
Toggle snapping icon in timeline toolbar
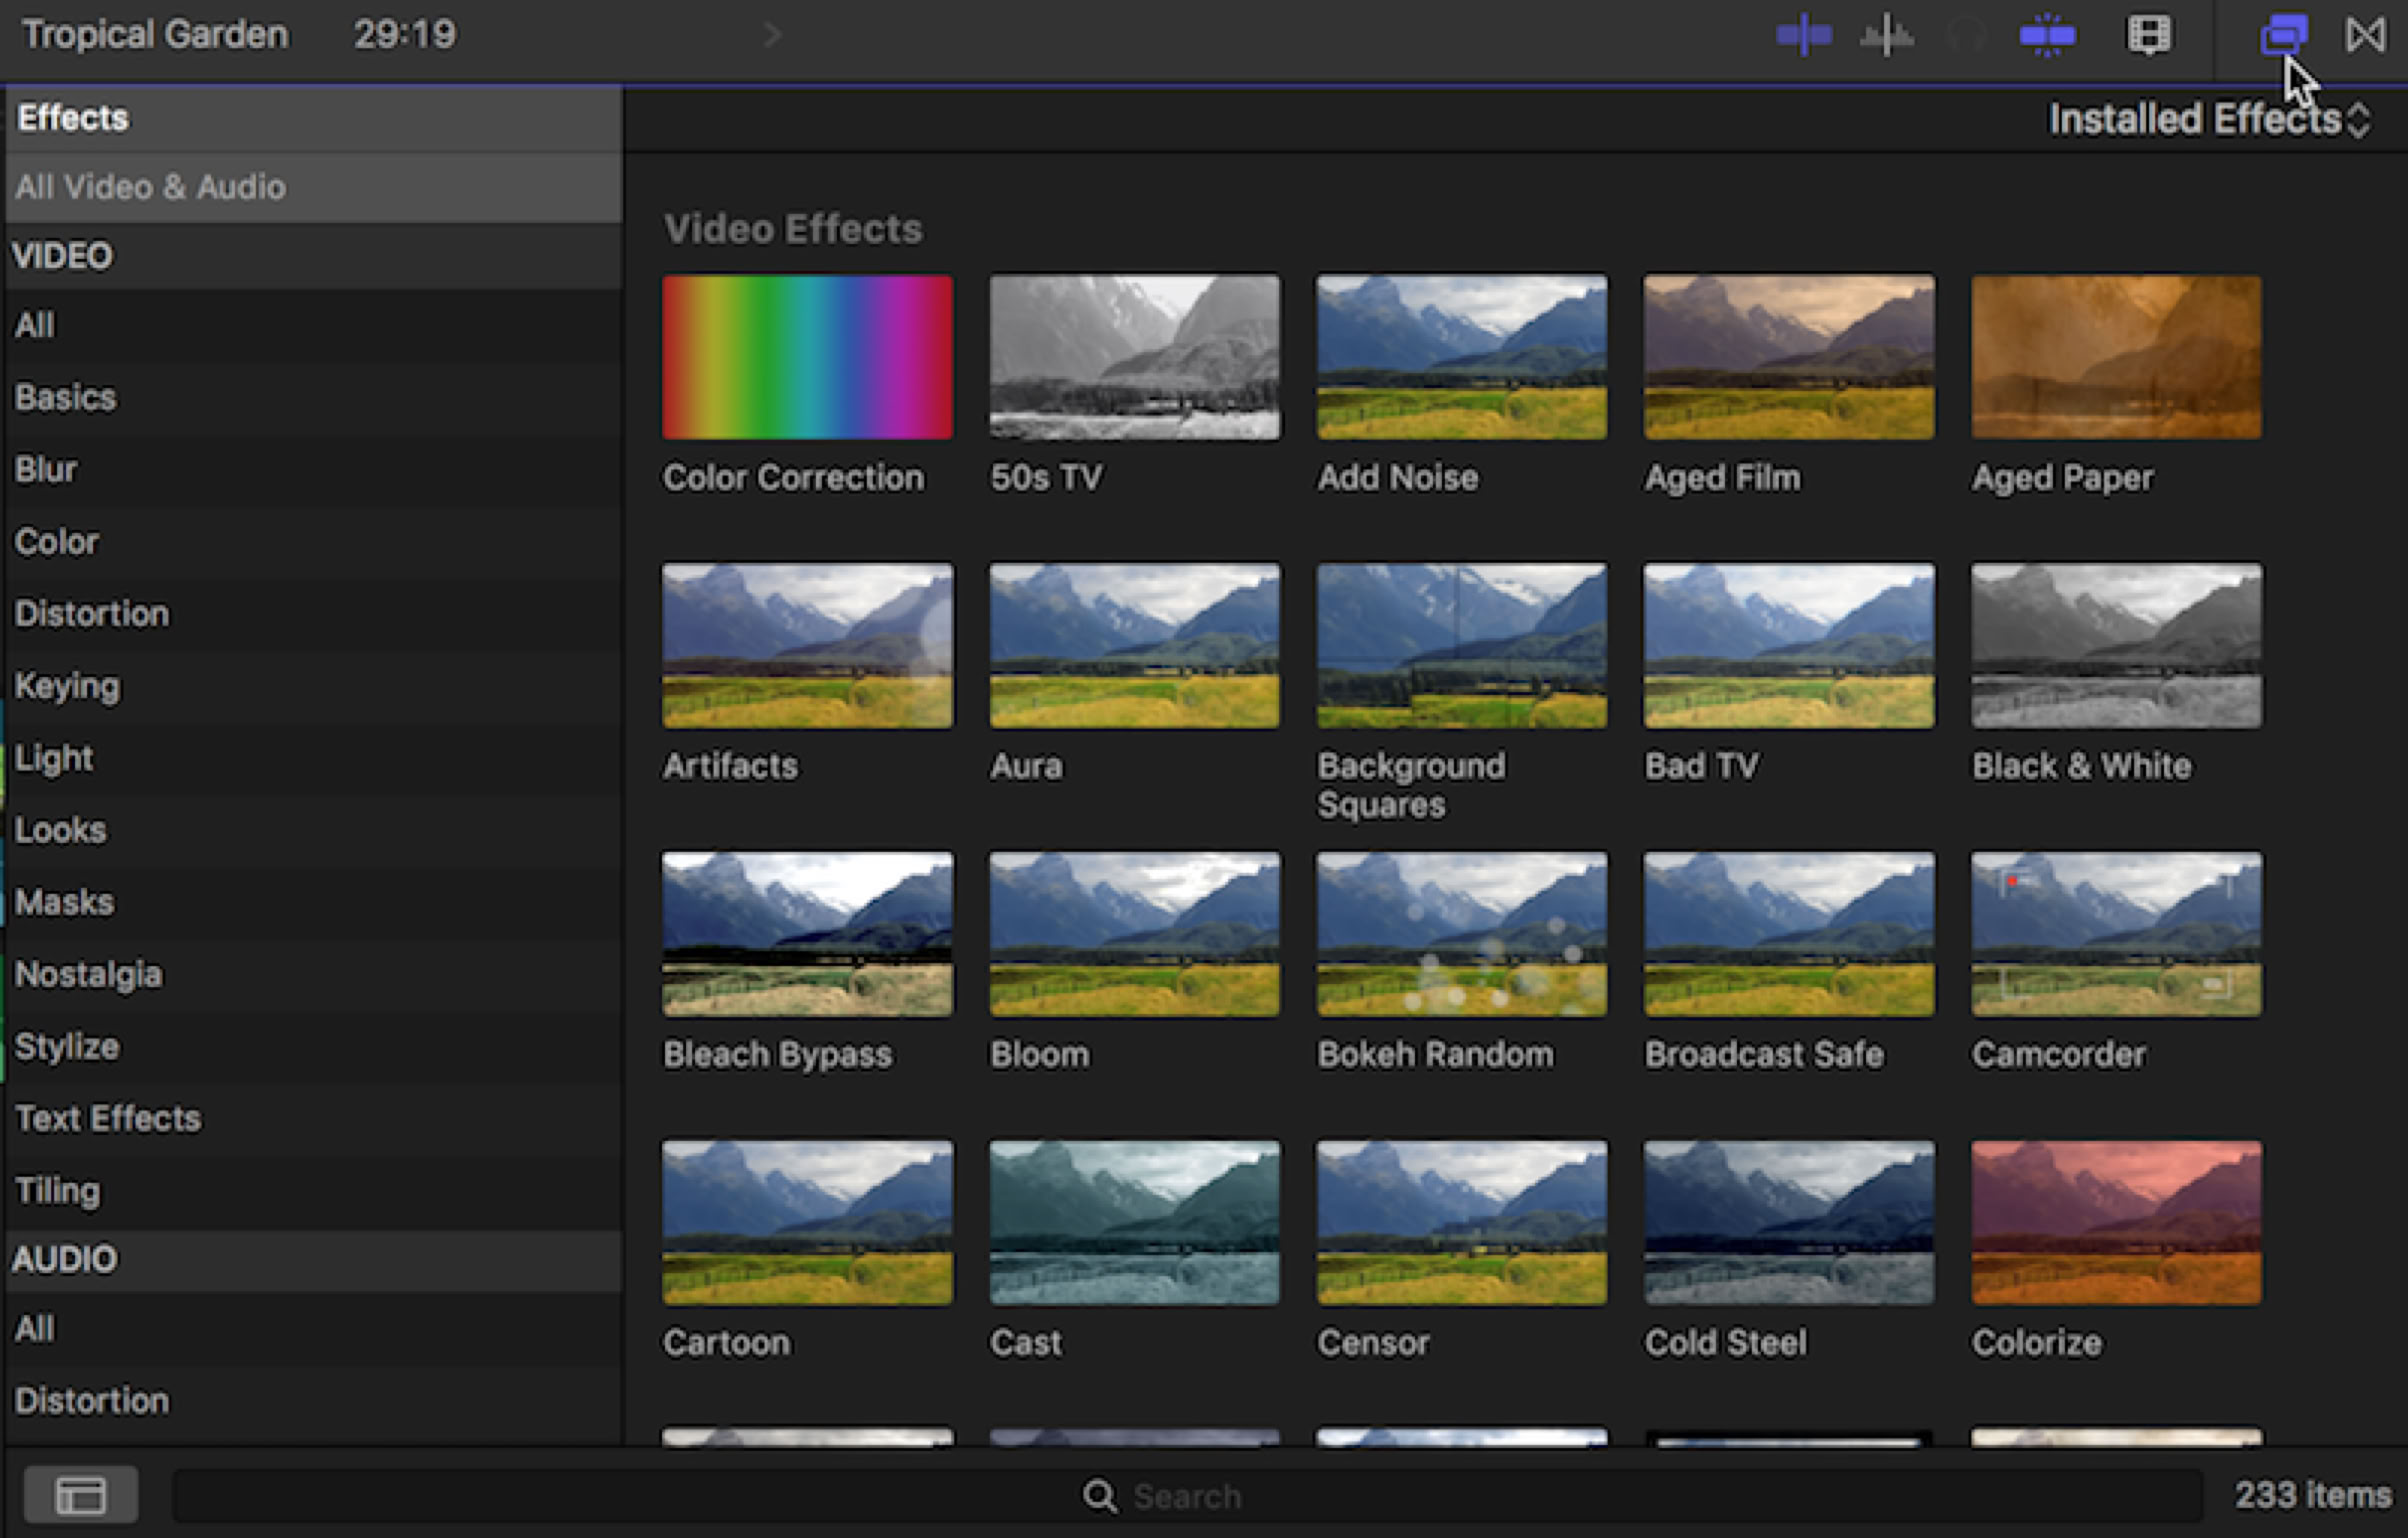coord(2047,36)
